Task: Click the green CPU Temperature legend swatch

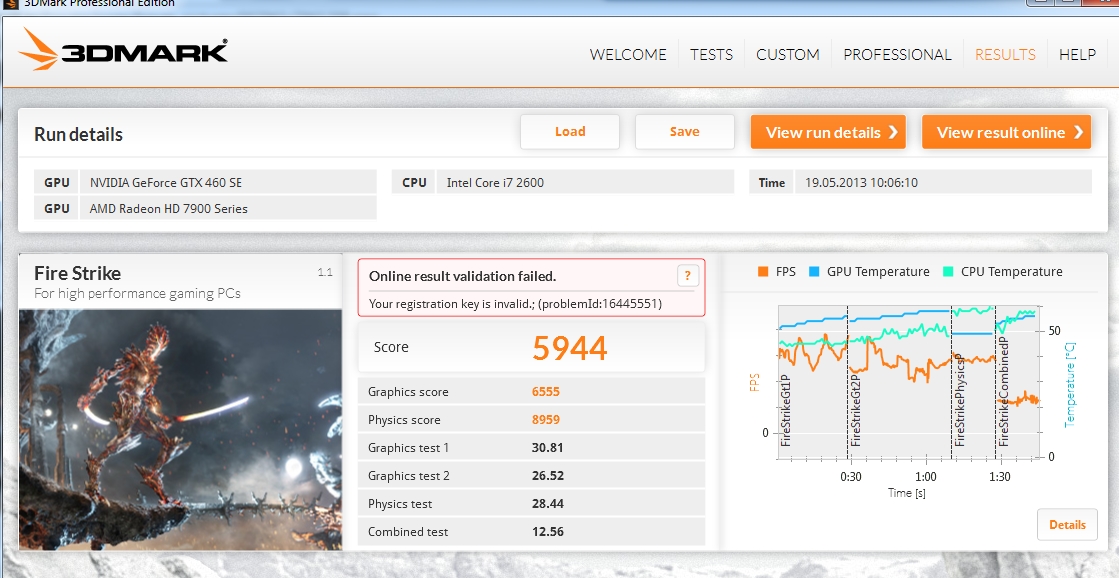Action: point(948,271)
